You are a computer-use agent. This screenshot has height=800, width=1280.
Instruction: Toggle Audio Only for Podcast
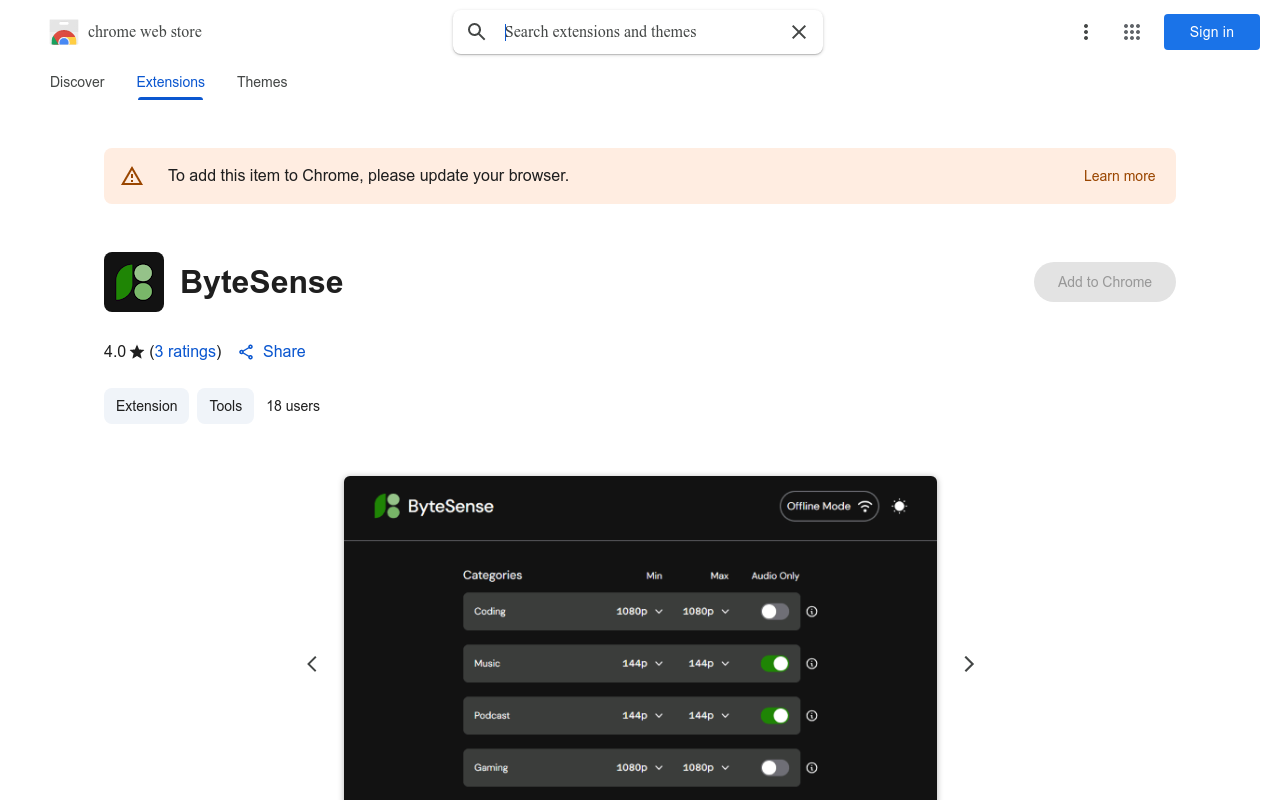[x=775, y=715]
